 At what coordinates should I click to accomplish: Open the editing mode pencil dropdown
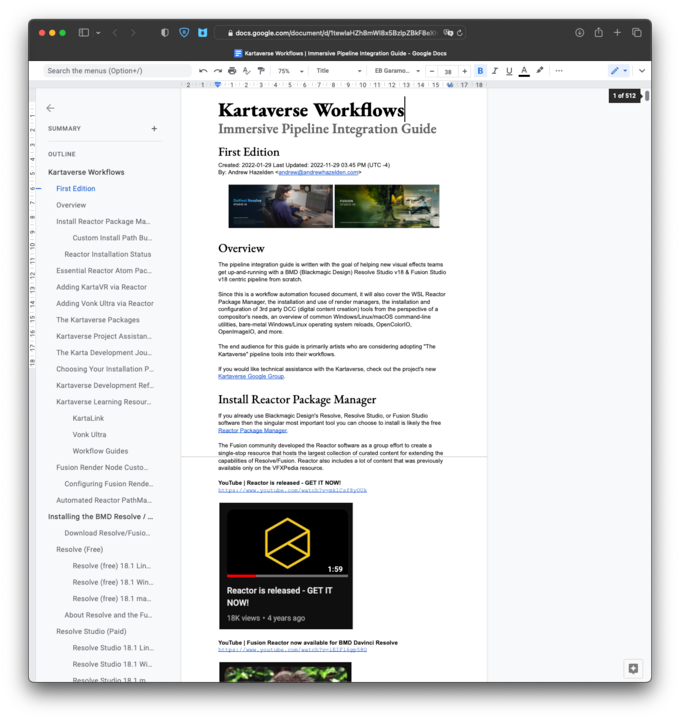click(x=618, y=71)
